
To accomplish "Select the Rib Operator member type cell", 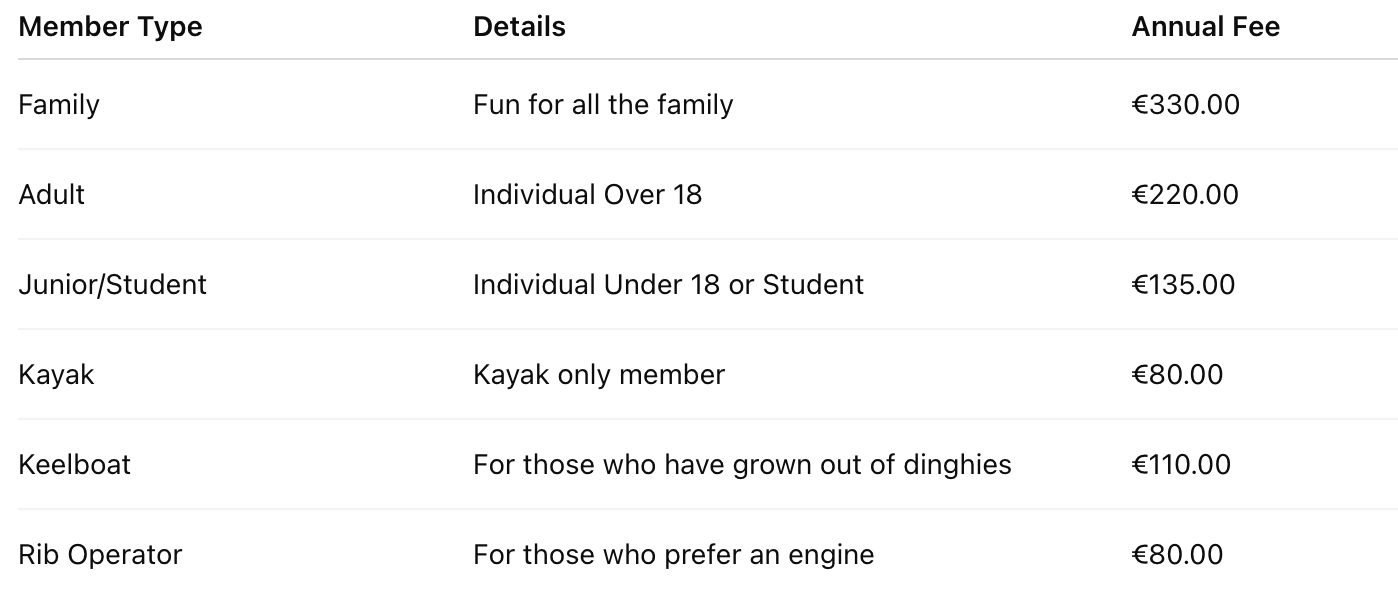I will (100, 554).
